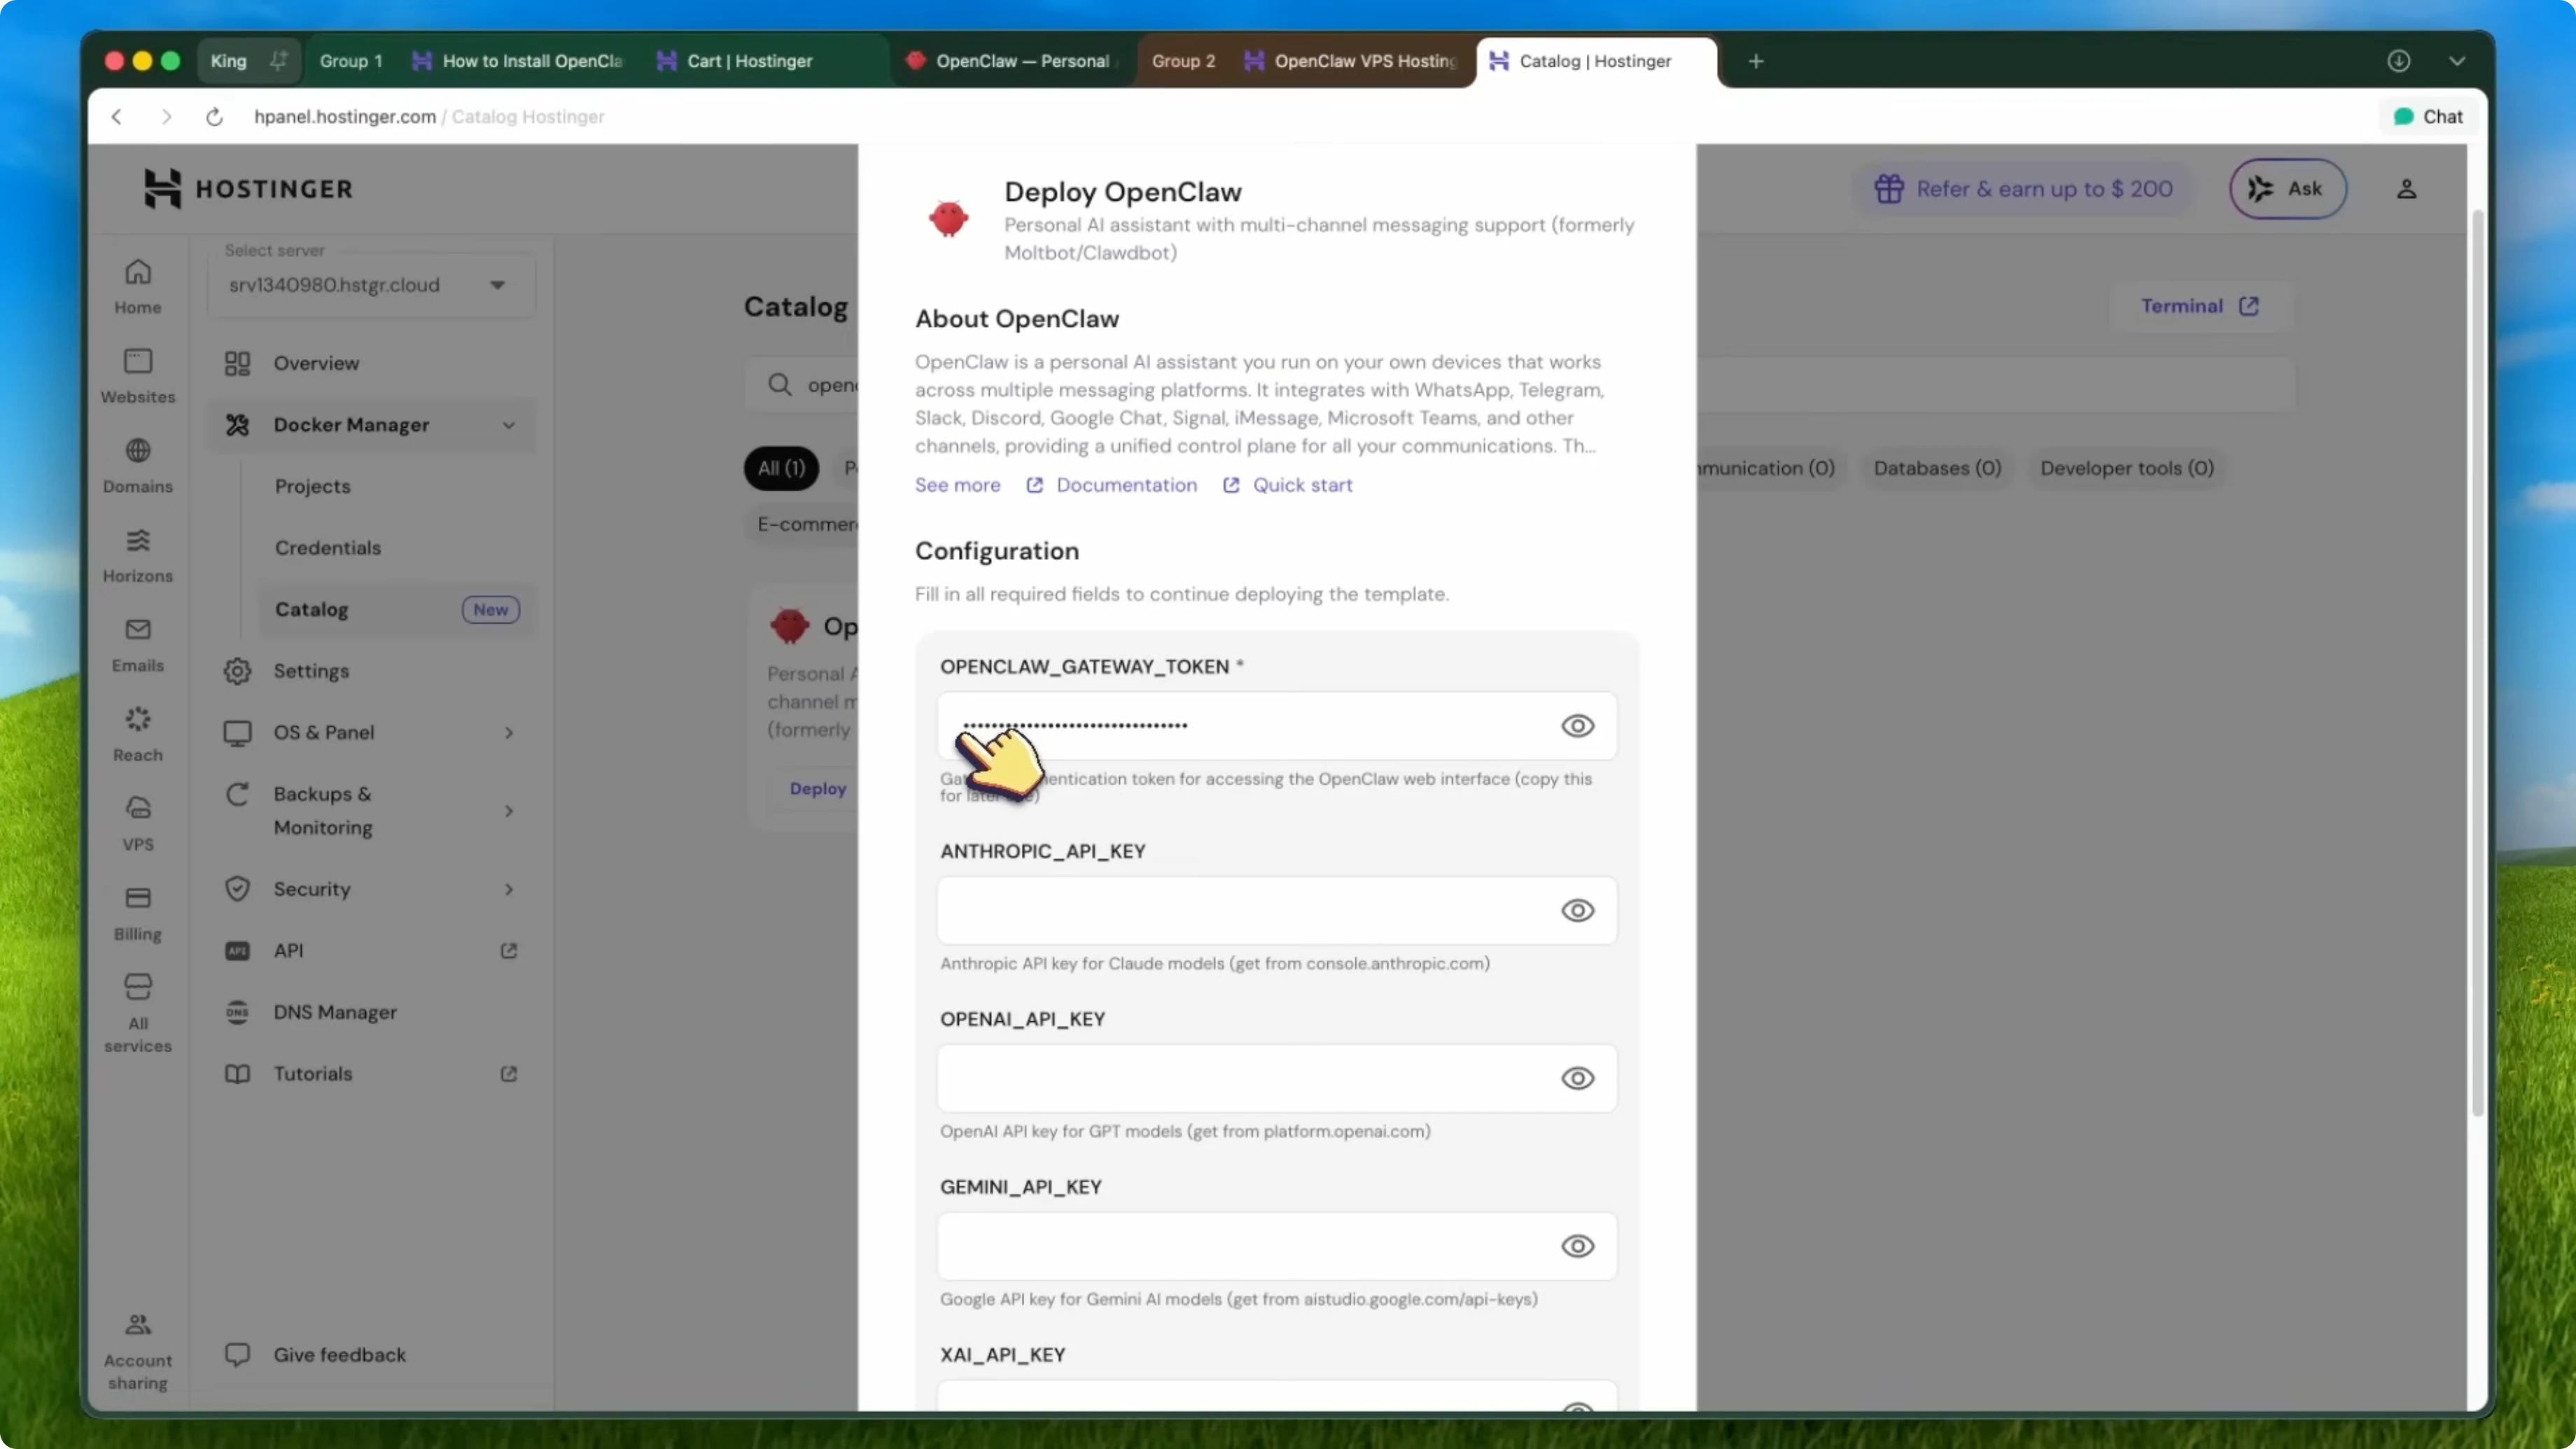Open the Home section in the sidebar
The width and height of the screenshot is (2576, 1449).
point(137,285)
